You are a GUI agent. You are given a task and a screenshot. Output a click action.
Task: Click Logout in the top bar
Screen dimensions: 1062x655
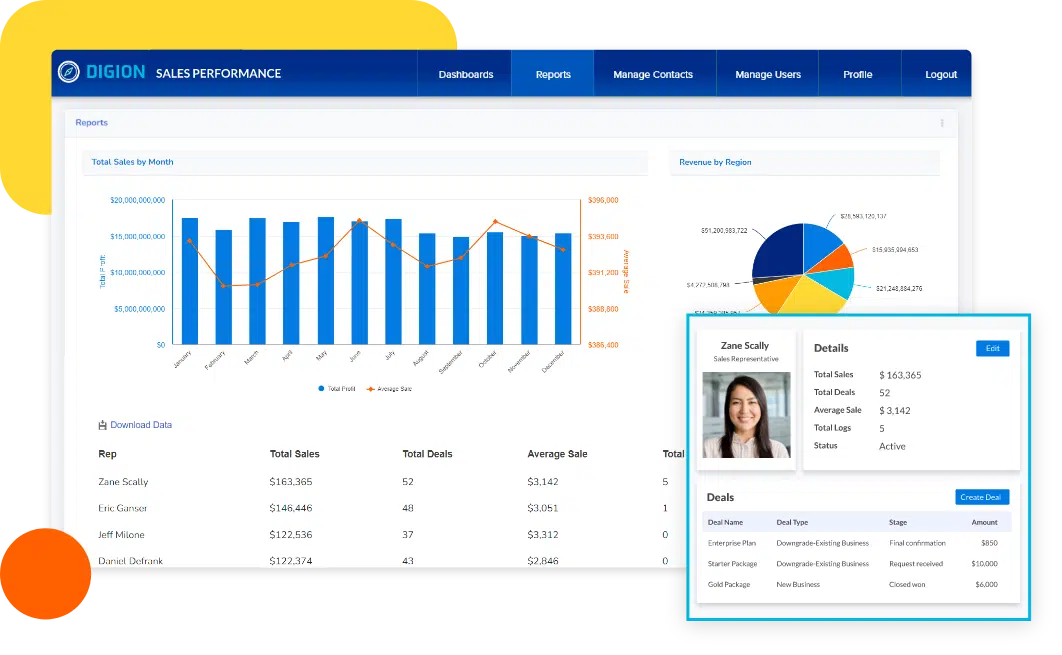point(941,75)
